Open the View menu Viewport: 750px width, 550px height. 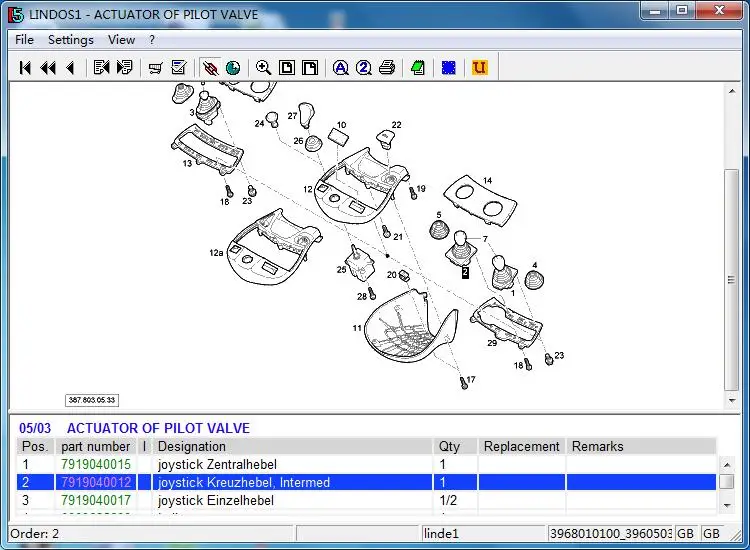point(121,40)
